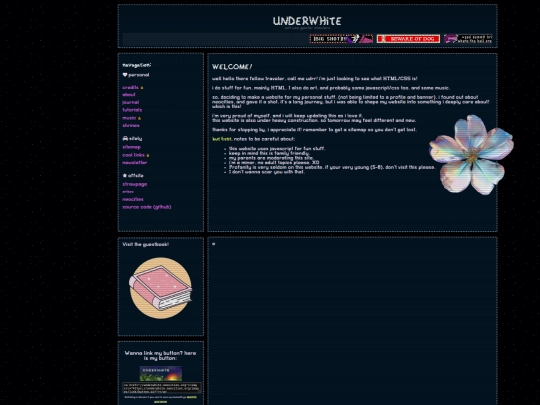
Task: Open the sitemap link
Action: pyautogui.click(x=131, y=147)
